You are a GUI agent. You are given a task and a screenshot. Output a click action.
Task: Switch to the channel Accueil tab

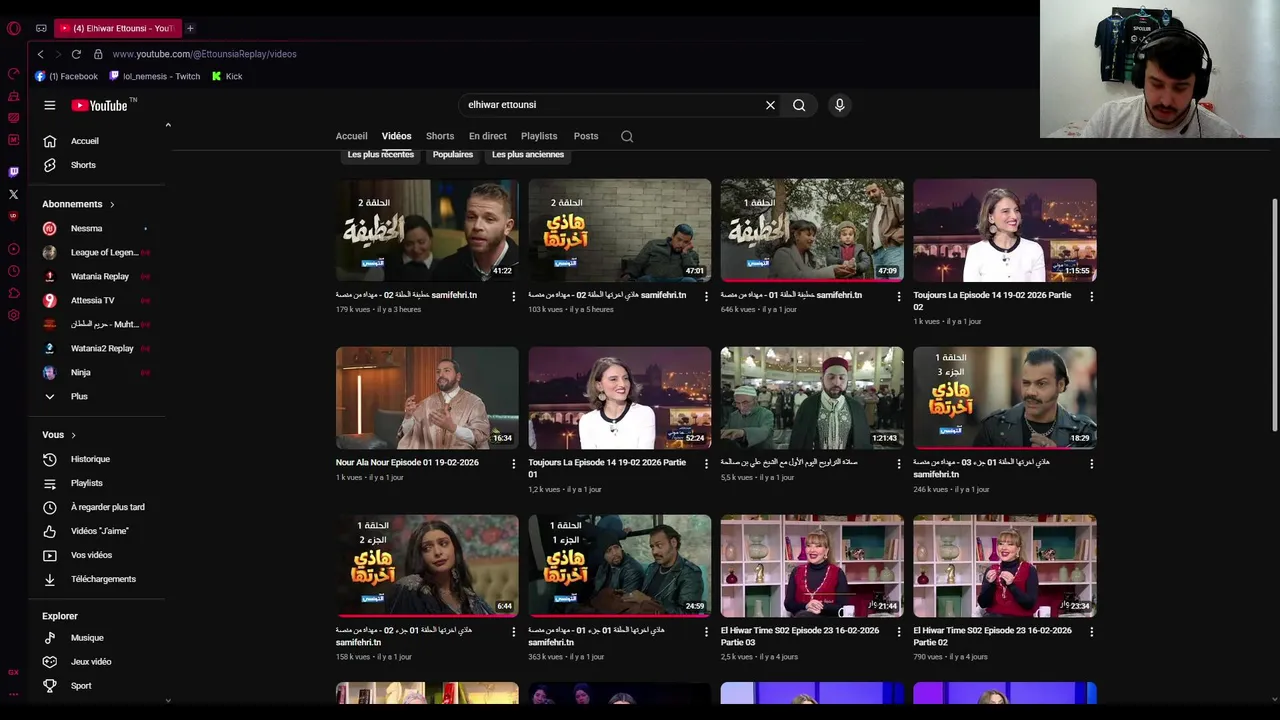351,136
